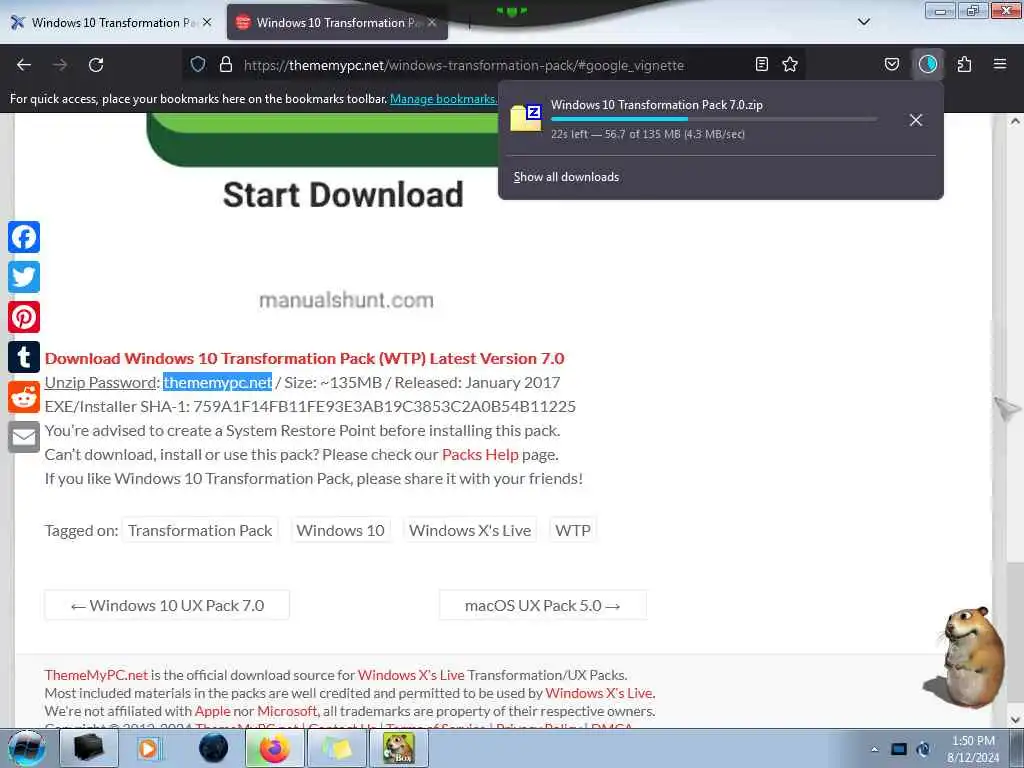
Task: Share page on Pinterest
Action: tap(24, 317)
